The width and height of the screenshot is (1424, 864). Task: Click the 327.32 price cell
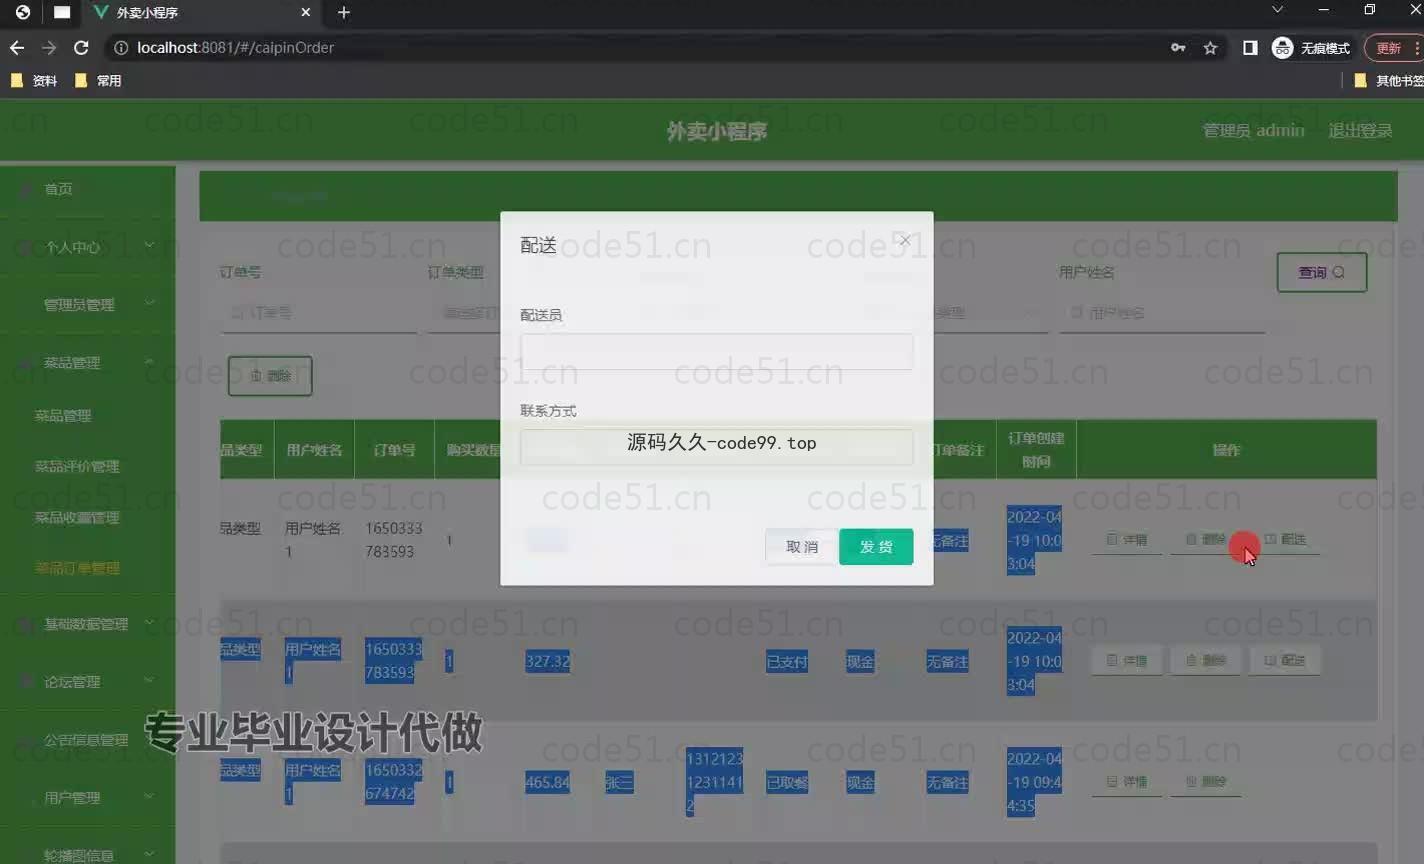pyautogui.click(x=548, y=661)
